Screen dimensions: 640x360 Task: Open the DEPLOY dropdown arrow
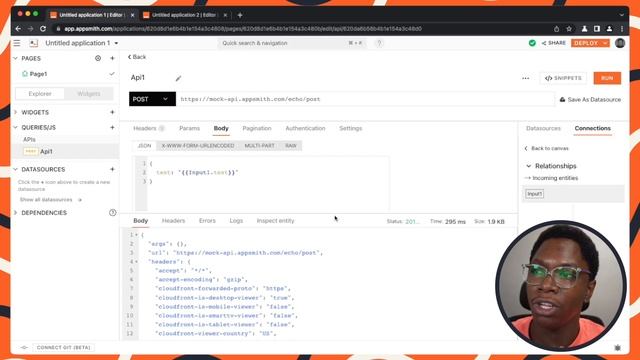pos(605,43)
